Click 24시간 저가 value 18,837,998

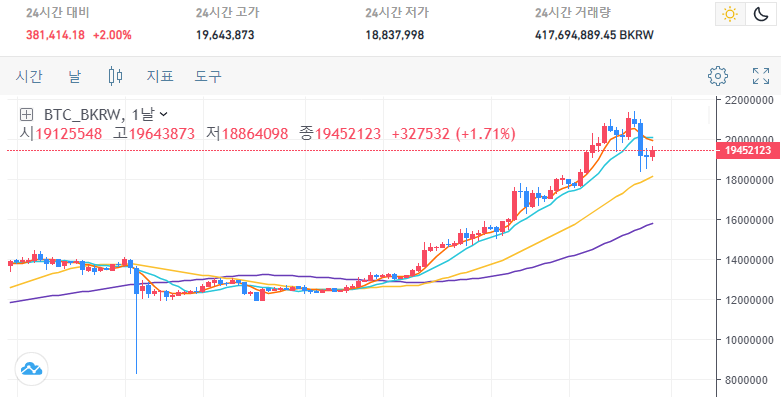394,35
